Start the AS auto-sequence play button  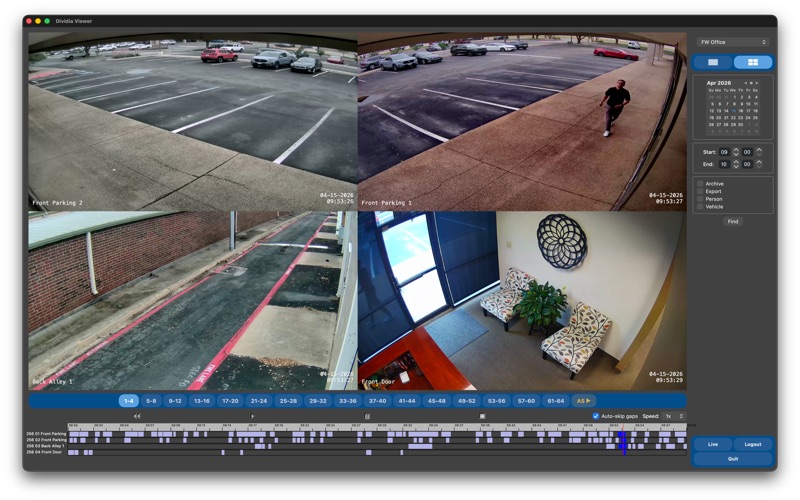click(x=583, y=401)
